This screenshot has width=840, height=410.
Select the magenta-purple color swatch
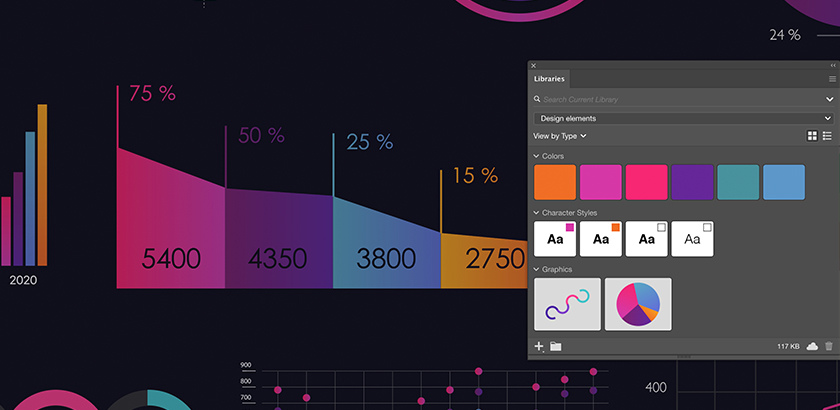tap(601, 182)
